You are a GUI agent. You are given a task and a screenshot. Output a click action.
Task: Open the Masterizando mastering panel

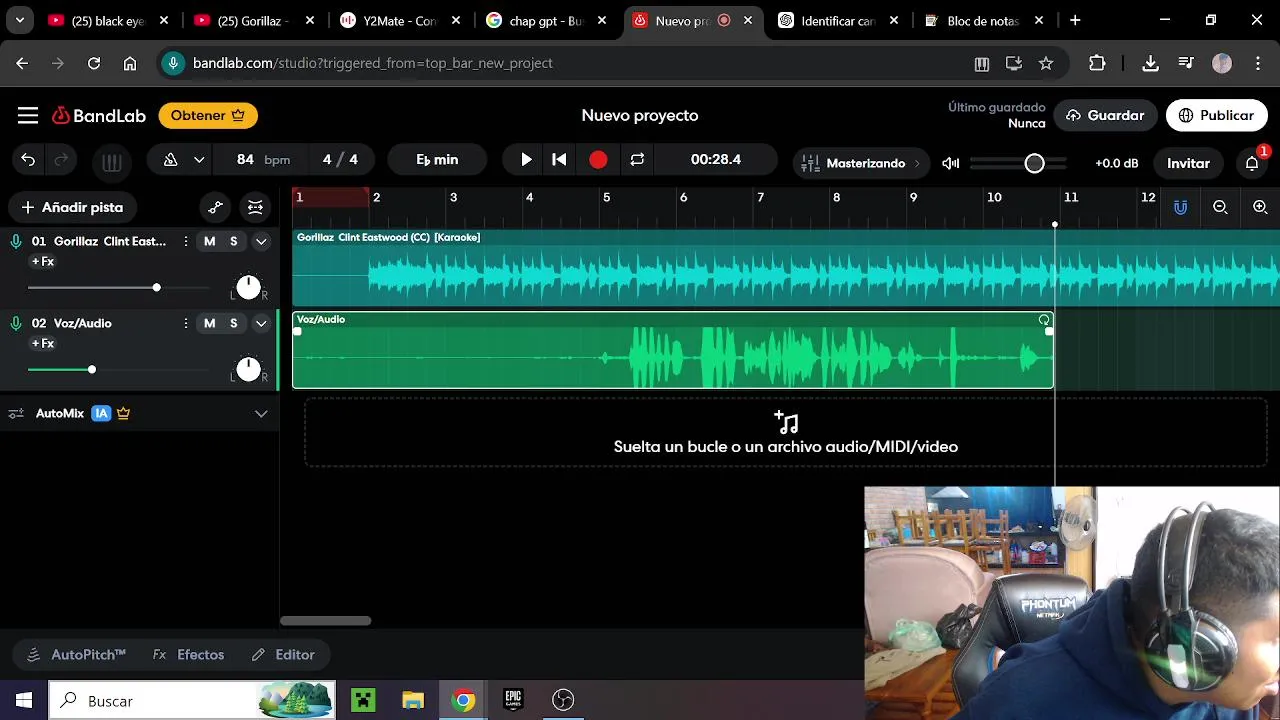click(859, 163)
